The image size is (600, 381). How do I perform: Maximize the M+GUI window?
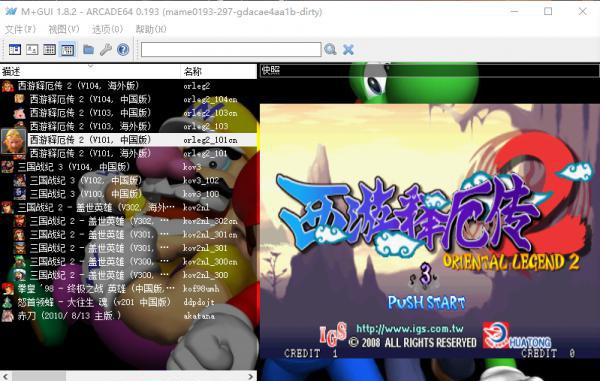[548, 11]
